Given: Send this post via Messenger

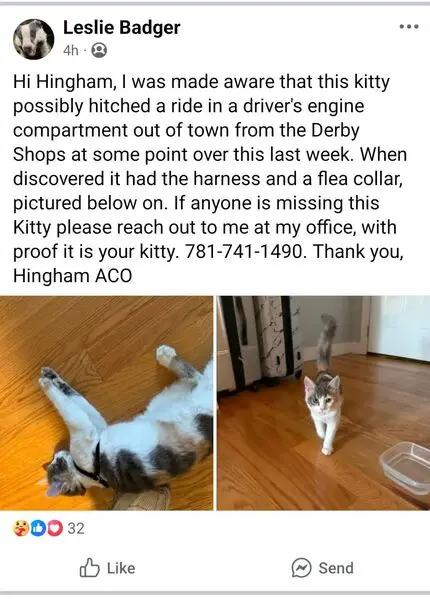Looking at the screenshot, I should coord(323,568).
